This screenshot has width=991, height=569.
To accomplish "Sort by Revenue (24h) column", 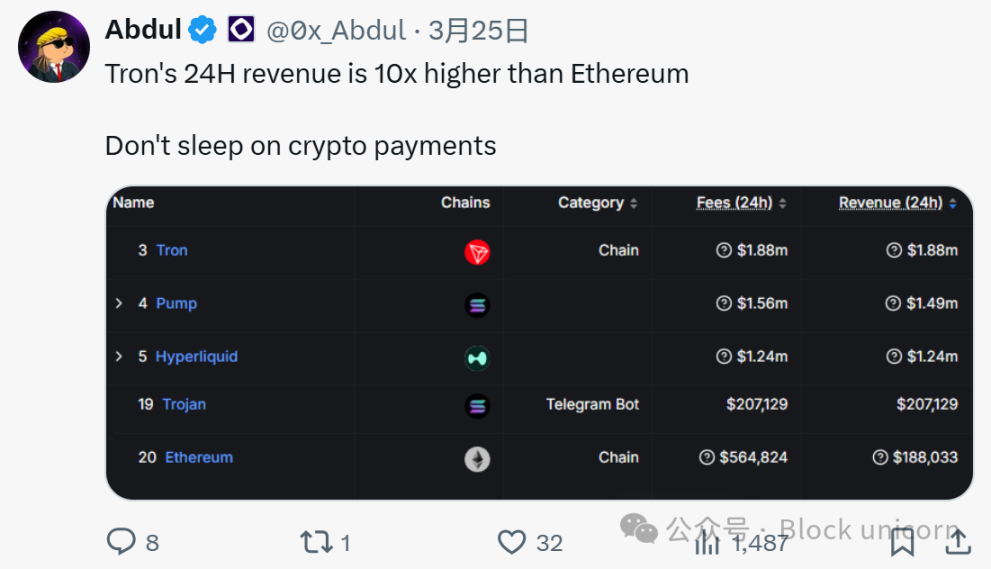I will point(897,203).
